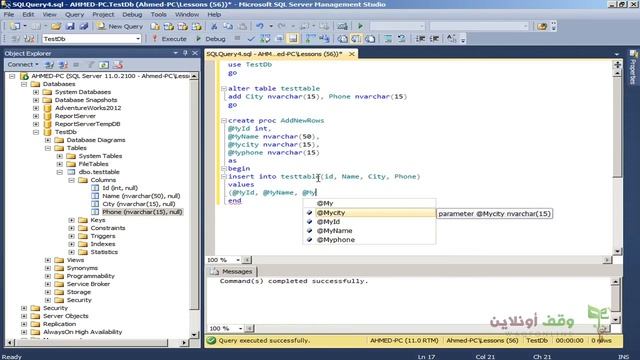Screen dimensions: 640x360
Task: Open the Connect dropdown in Object Explorer
Action: (x=23, y=64)
